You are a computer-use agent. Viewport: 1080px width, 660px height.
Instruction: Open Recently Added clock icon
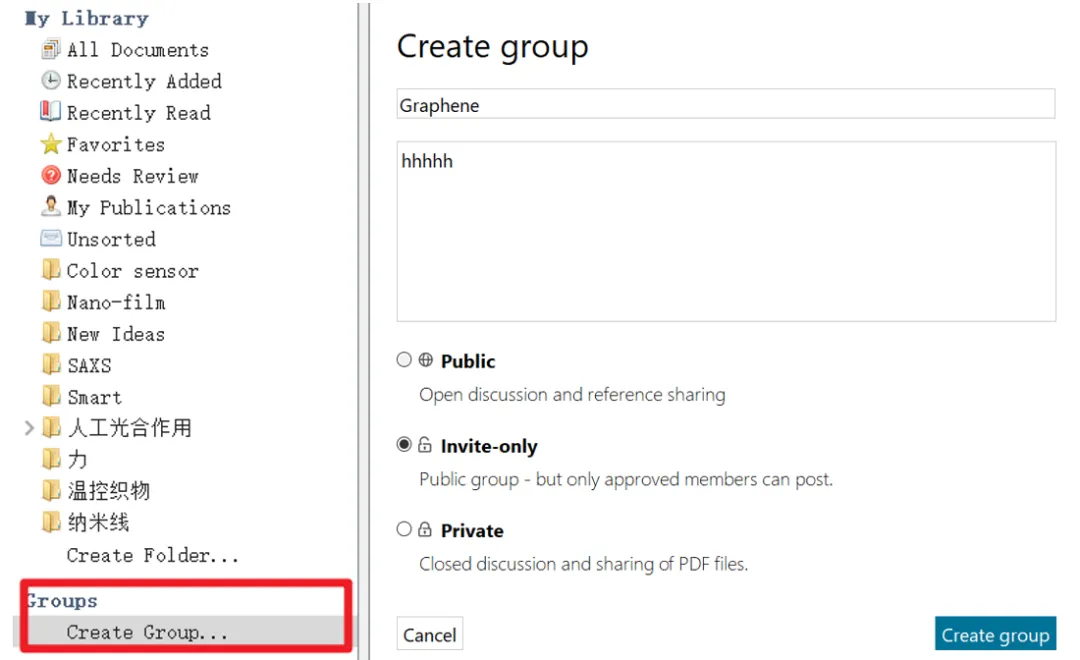coord(51,81)
